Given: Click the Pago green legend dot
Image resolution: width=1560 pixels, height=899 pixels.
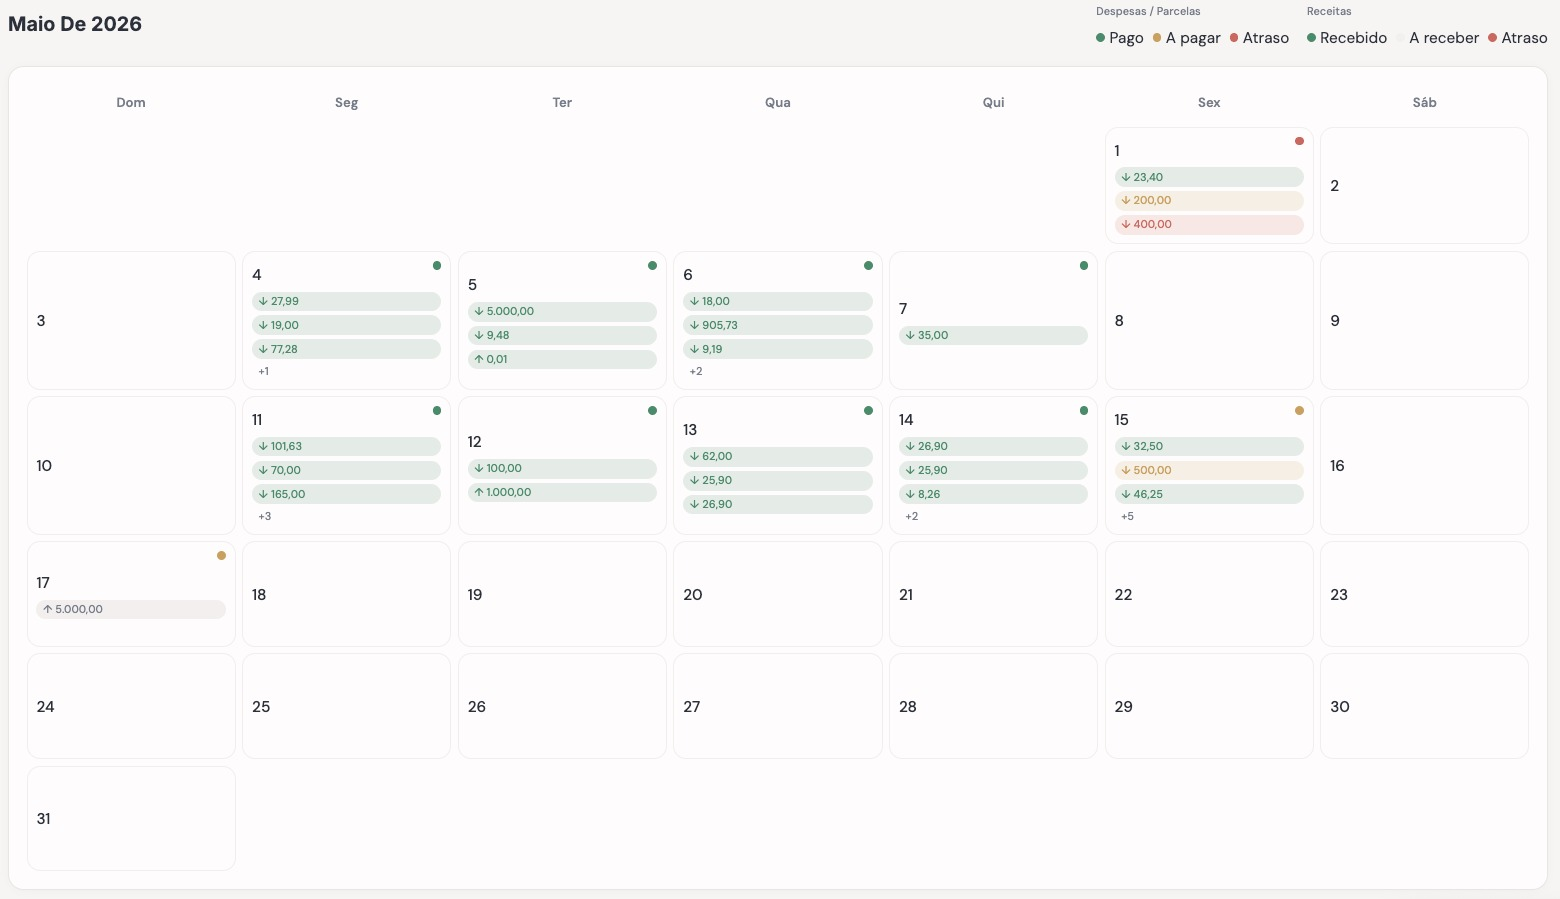Looking at the screenshot, I should tap(1100, 38).
